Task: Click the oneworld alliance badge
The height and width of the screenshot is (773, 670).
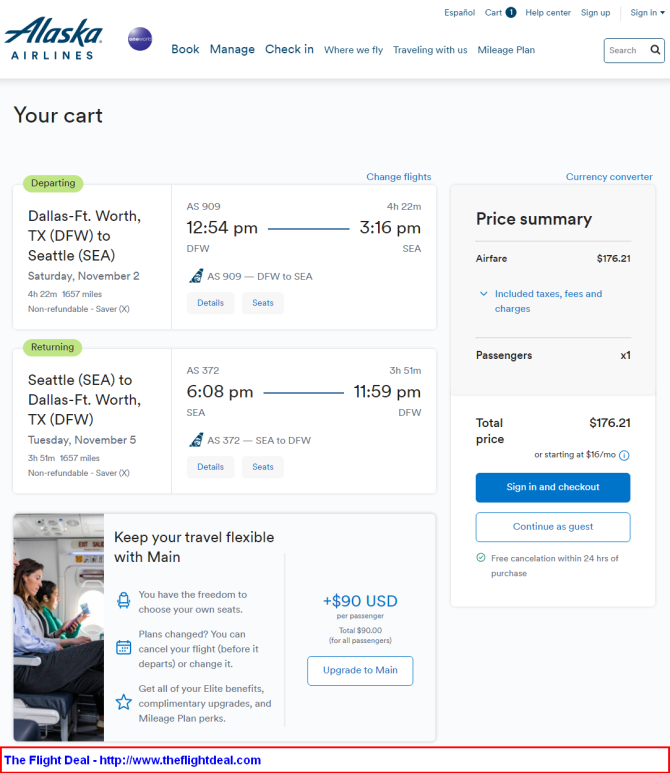Action: pos(140,39)
